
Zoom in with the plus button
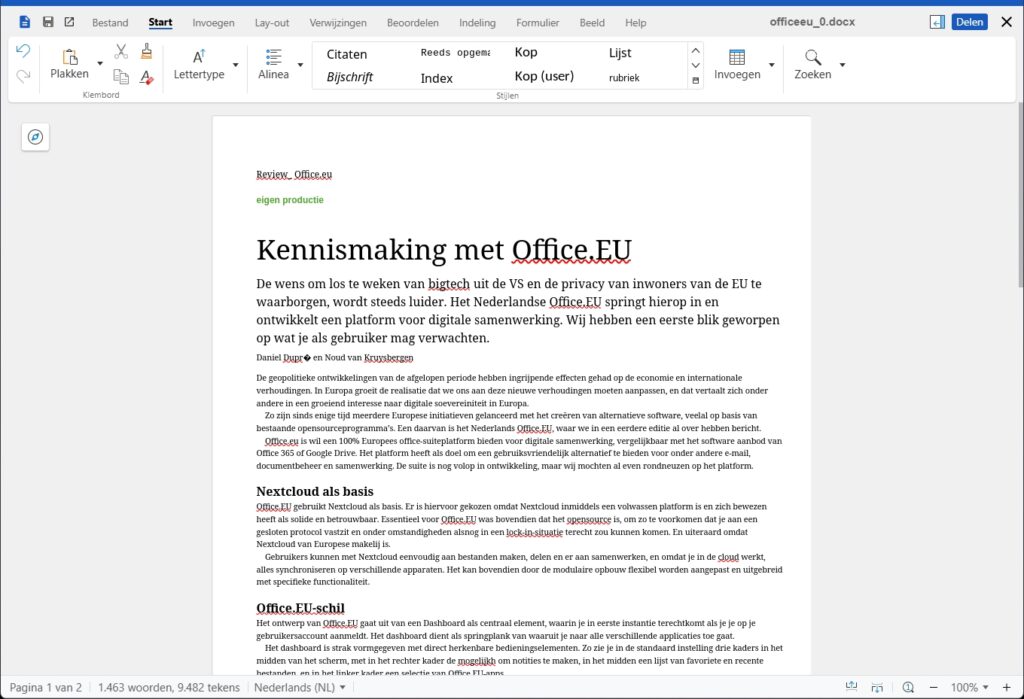[1006, 687]
